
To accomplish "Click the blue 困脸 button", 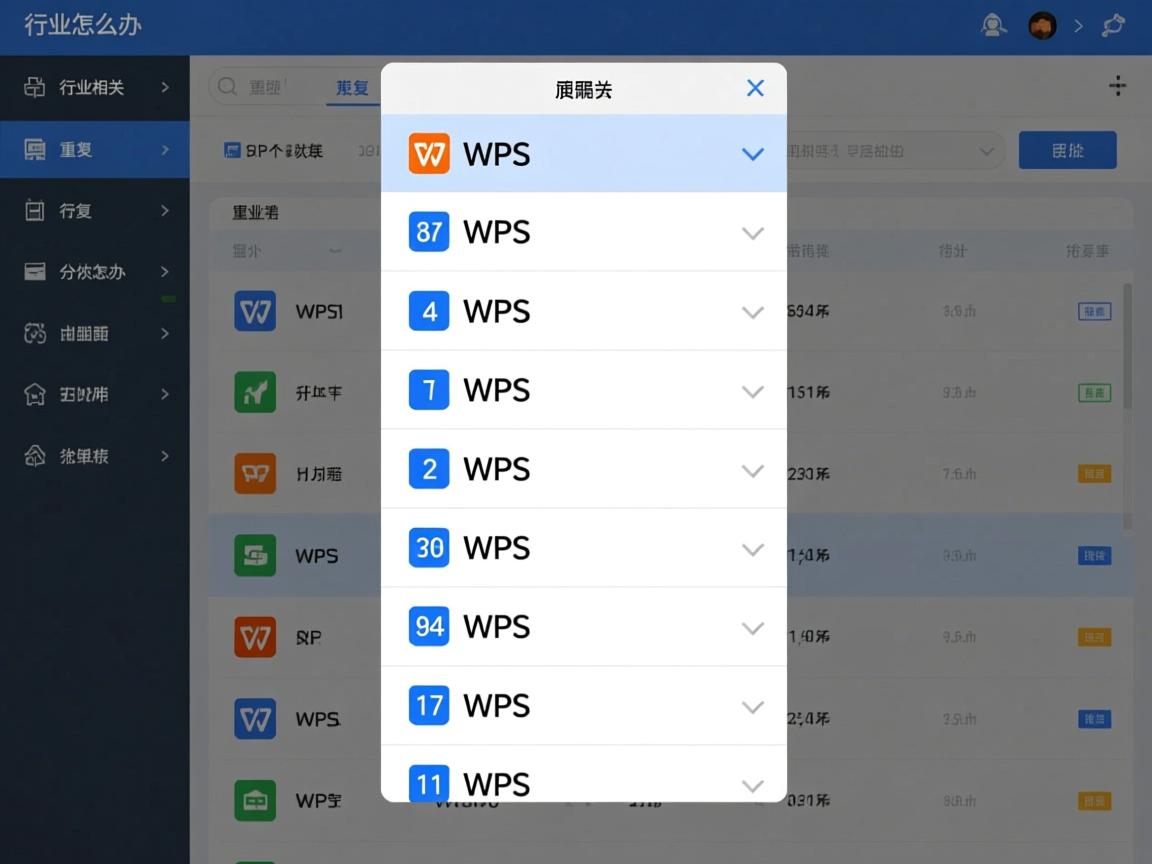I will pos(1067,149).
